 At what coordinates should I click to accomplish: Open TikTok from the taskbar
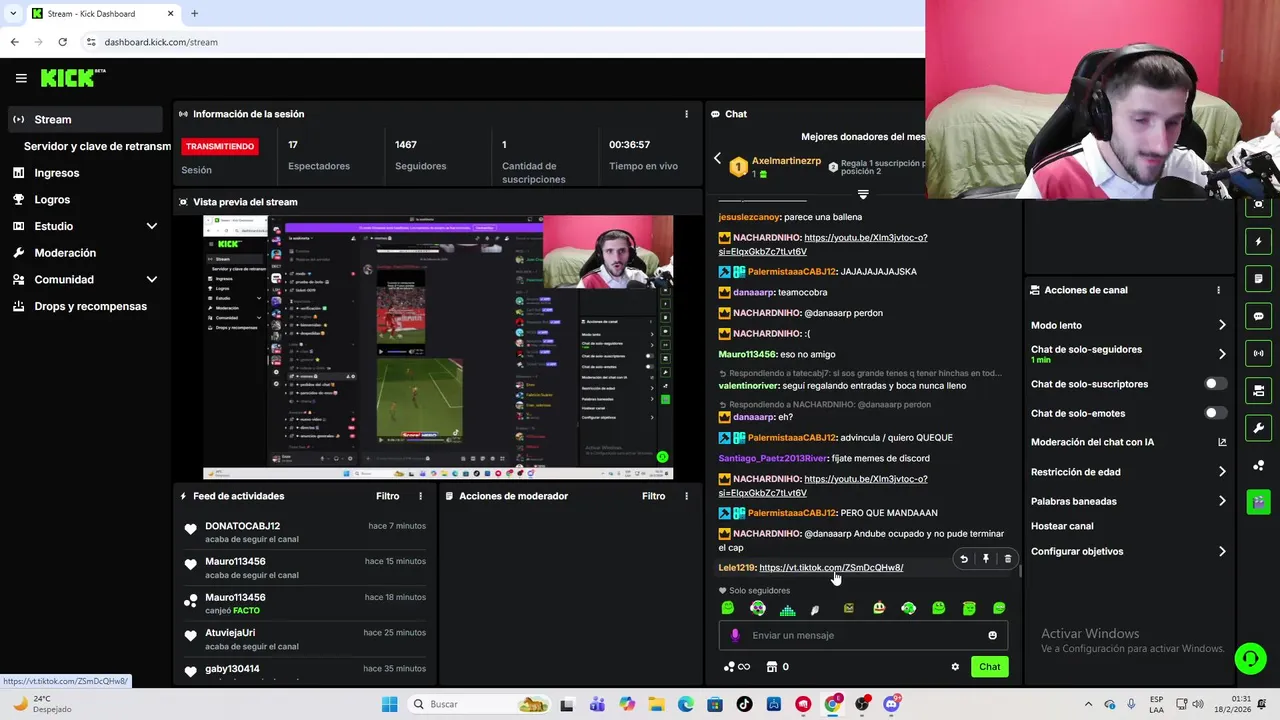click(744, 704)
